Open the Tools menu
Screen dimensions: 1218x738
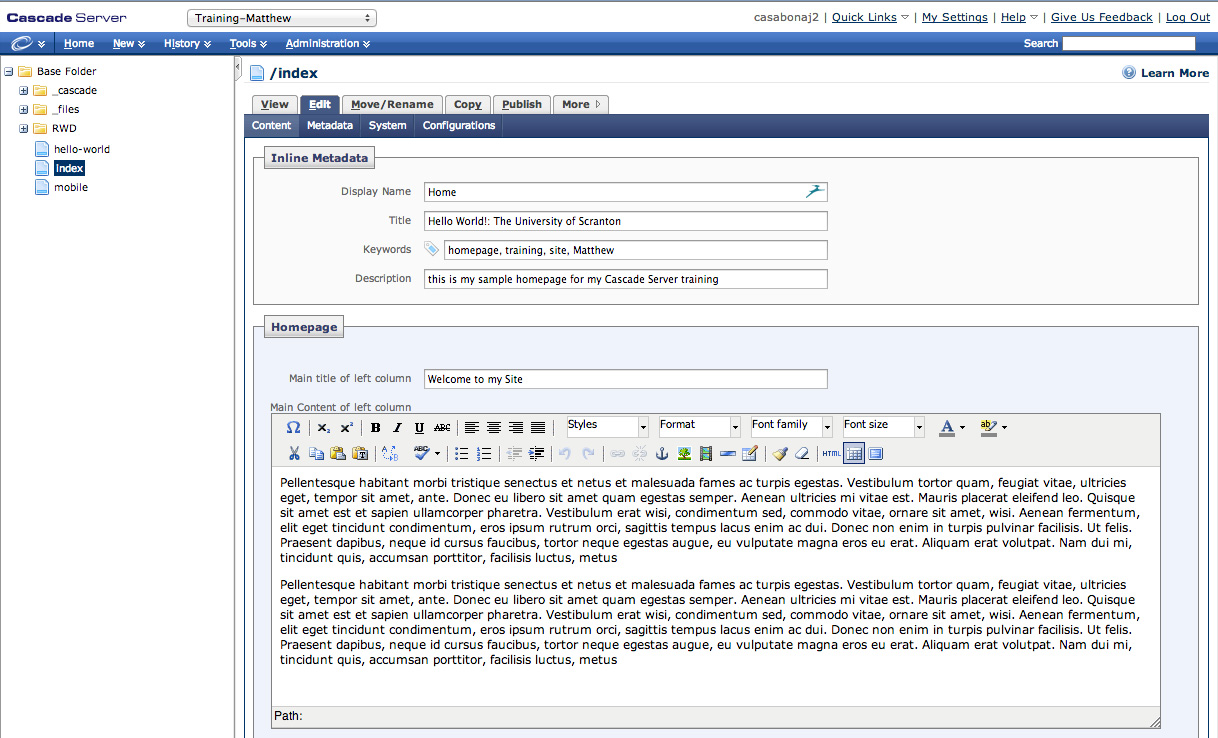pos(248,43)
